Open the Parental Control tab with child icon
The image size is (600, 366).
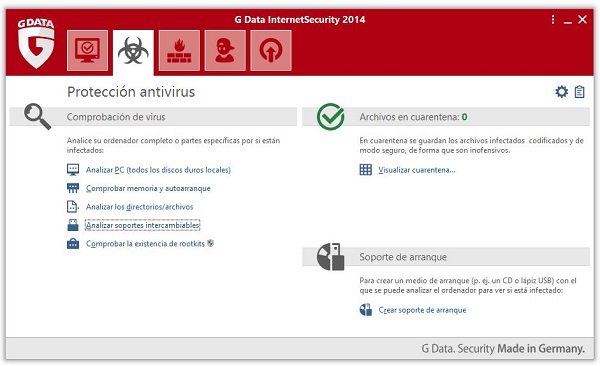[225, 51]
